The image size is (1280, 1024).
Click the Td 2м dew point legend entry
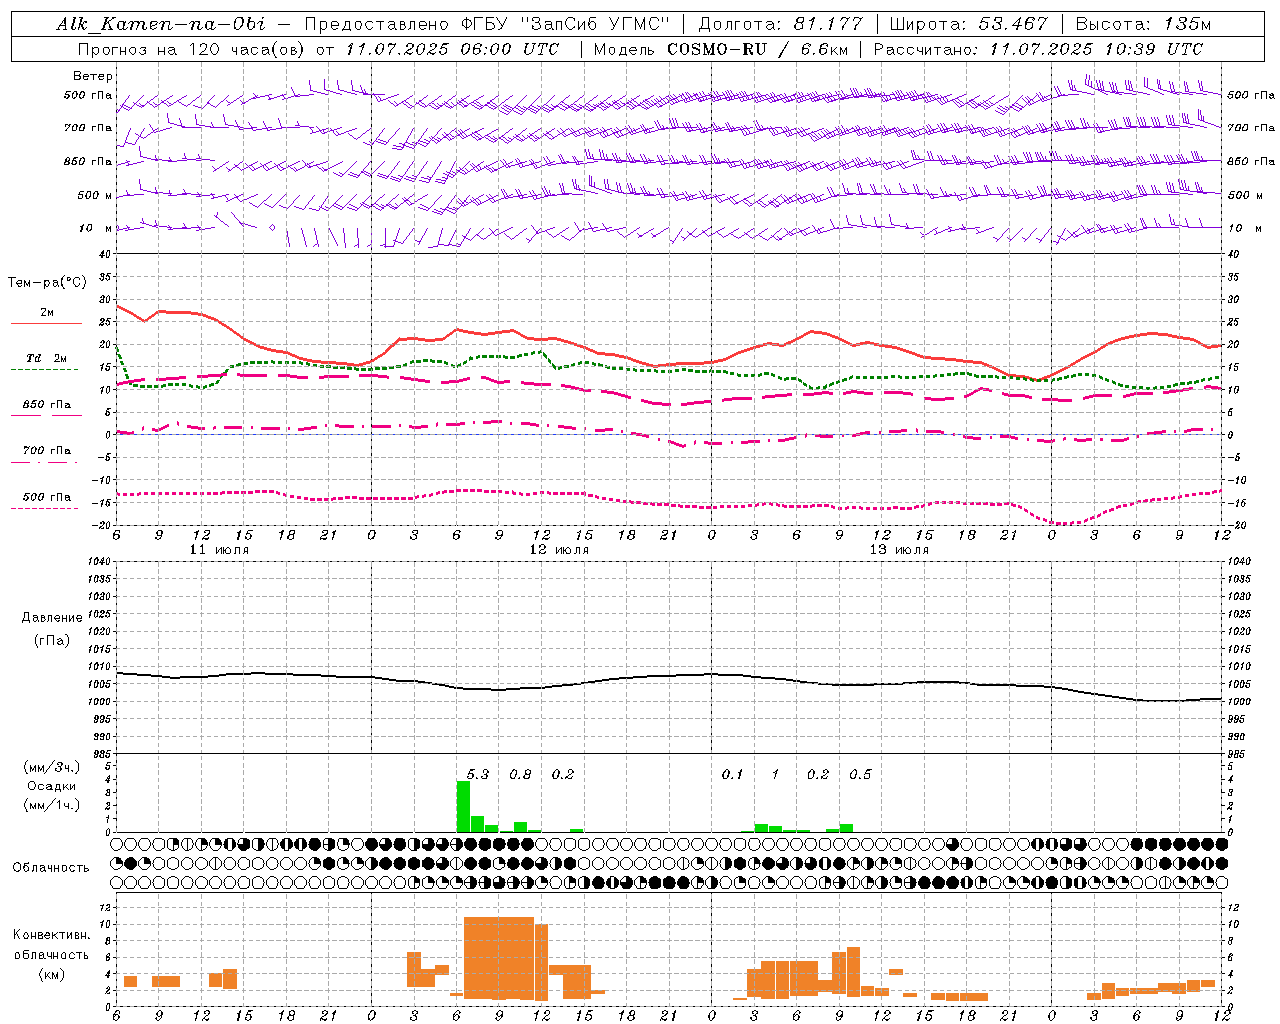click(x=47, y=358)
